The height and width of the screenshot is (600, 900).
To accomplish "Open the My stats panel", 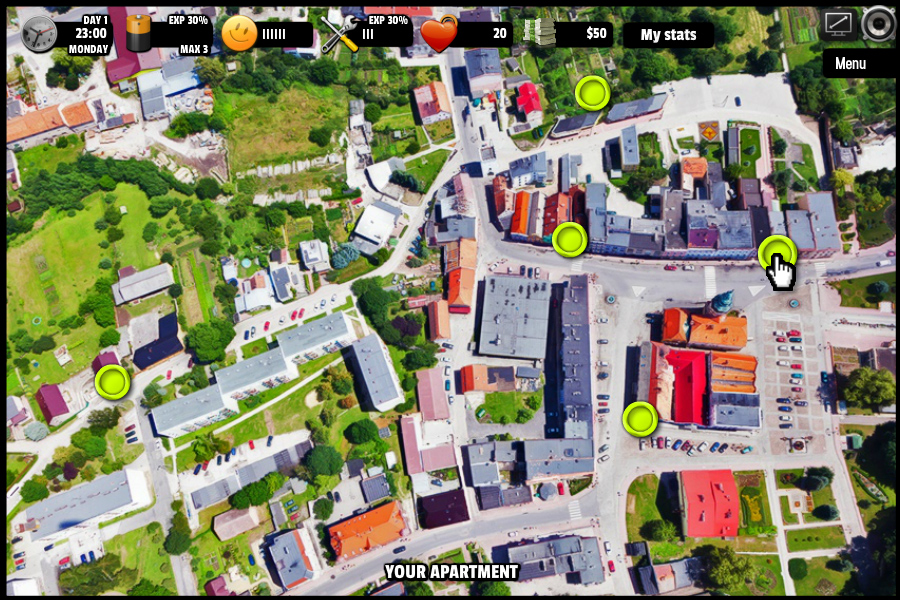I will (668, 35).
